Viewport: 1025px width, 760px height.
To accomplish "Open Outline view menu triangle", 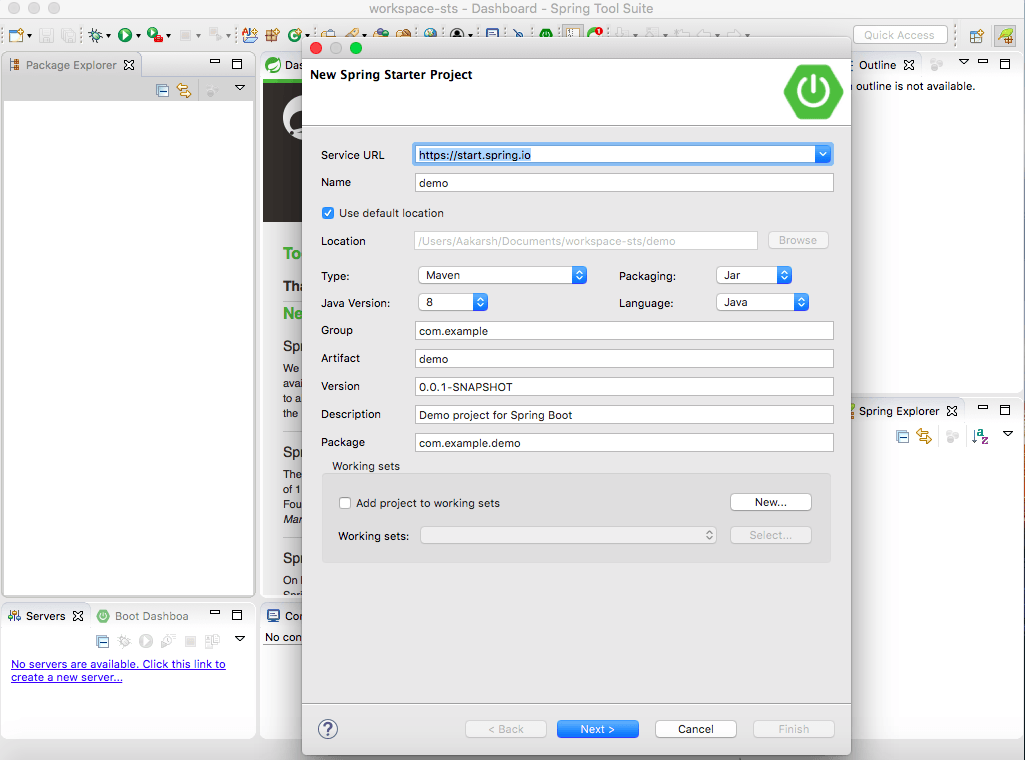I will [x=964, y=62].
